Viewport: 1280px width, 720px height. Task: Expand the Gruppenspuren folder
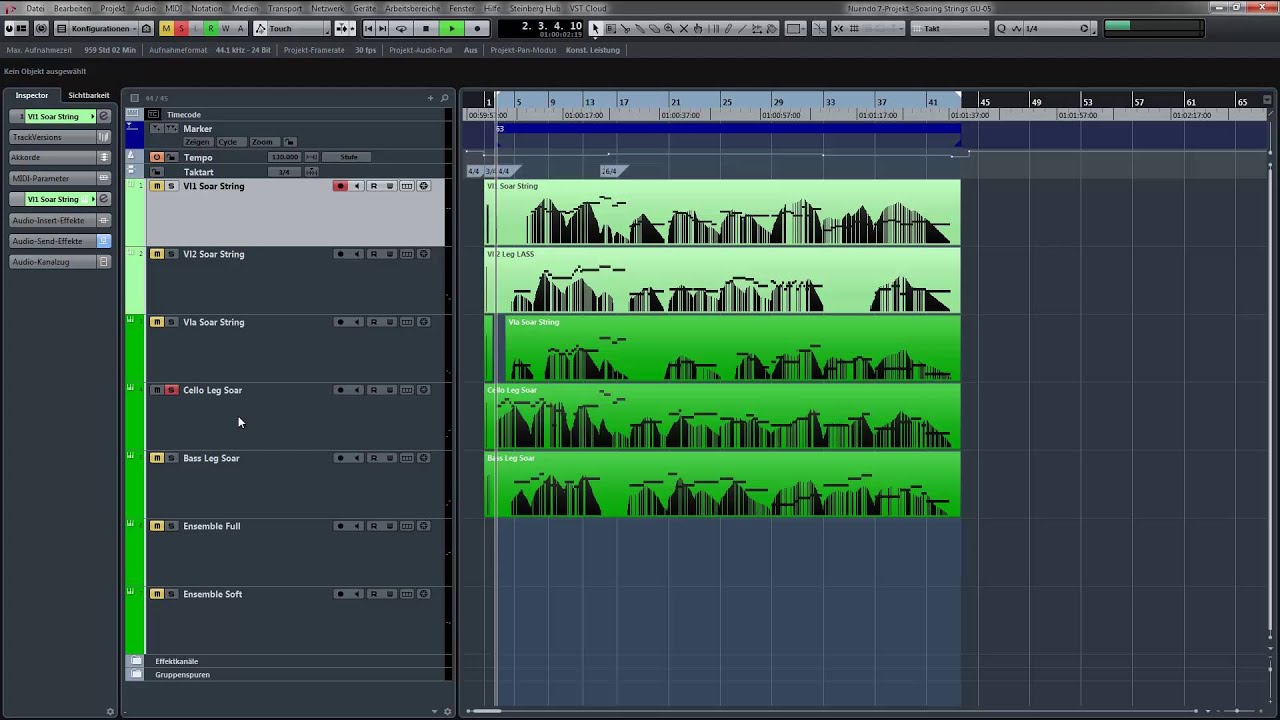point(136,675)
